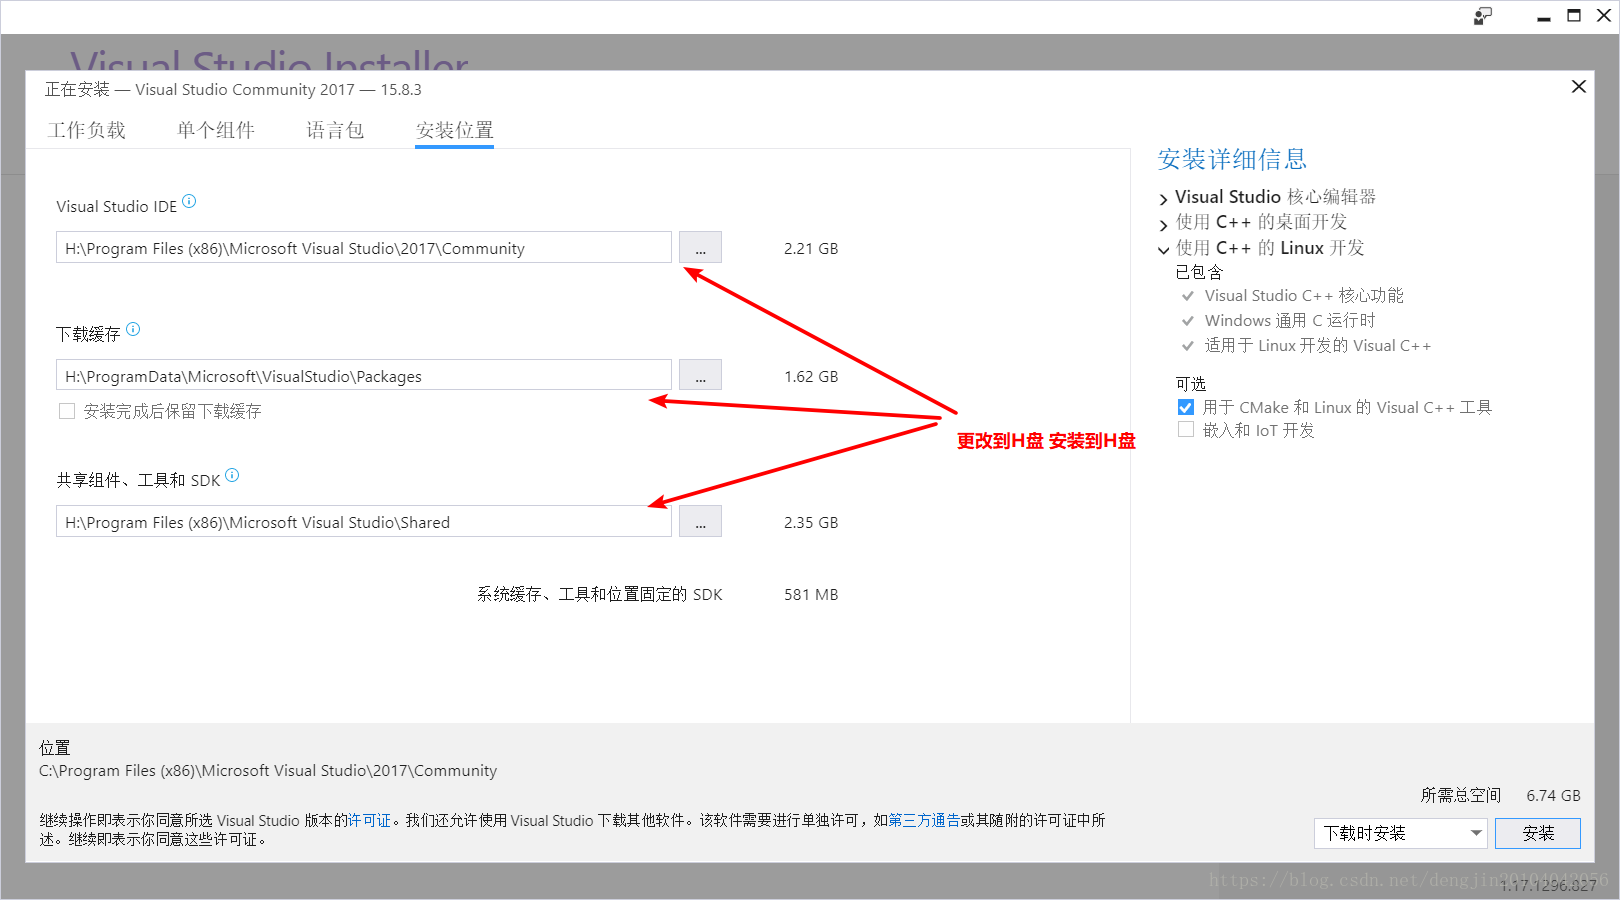1620x900 pixels.
Task: Click the download cache path field
Action: pos(364,375)
